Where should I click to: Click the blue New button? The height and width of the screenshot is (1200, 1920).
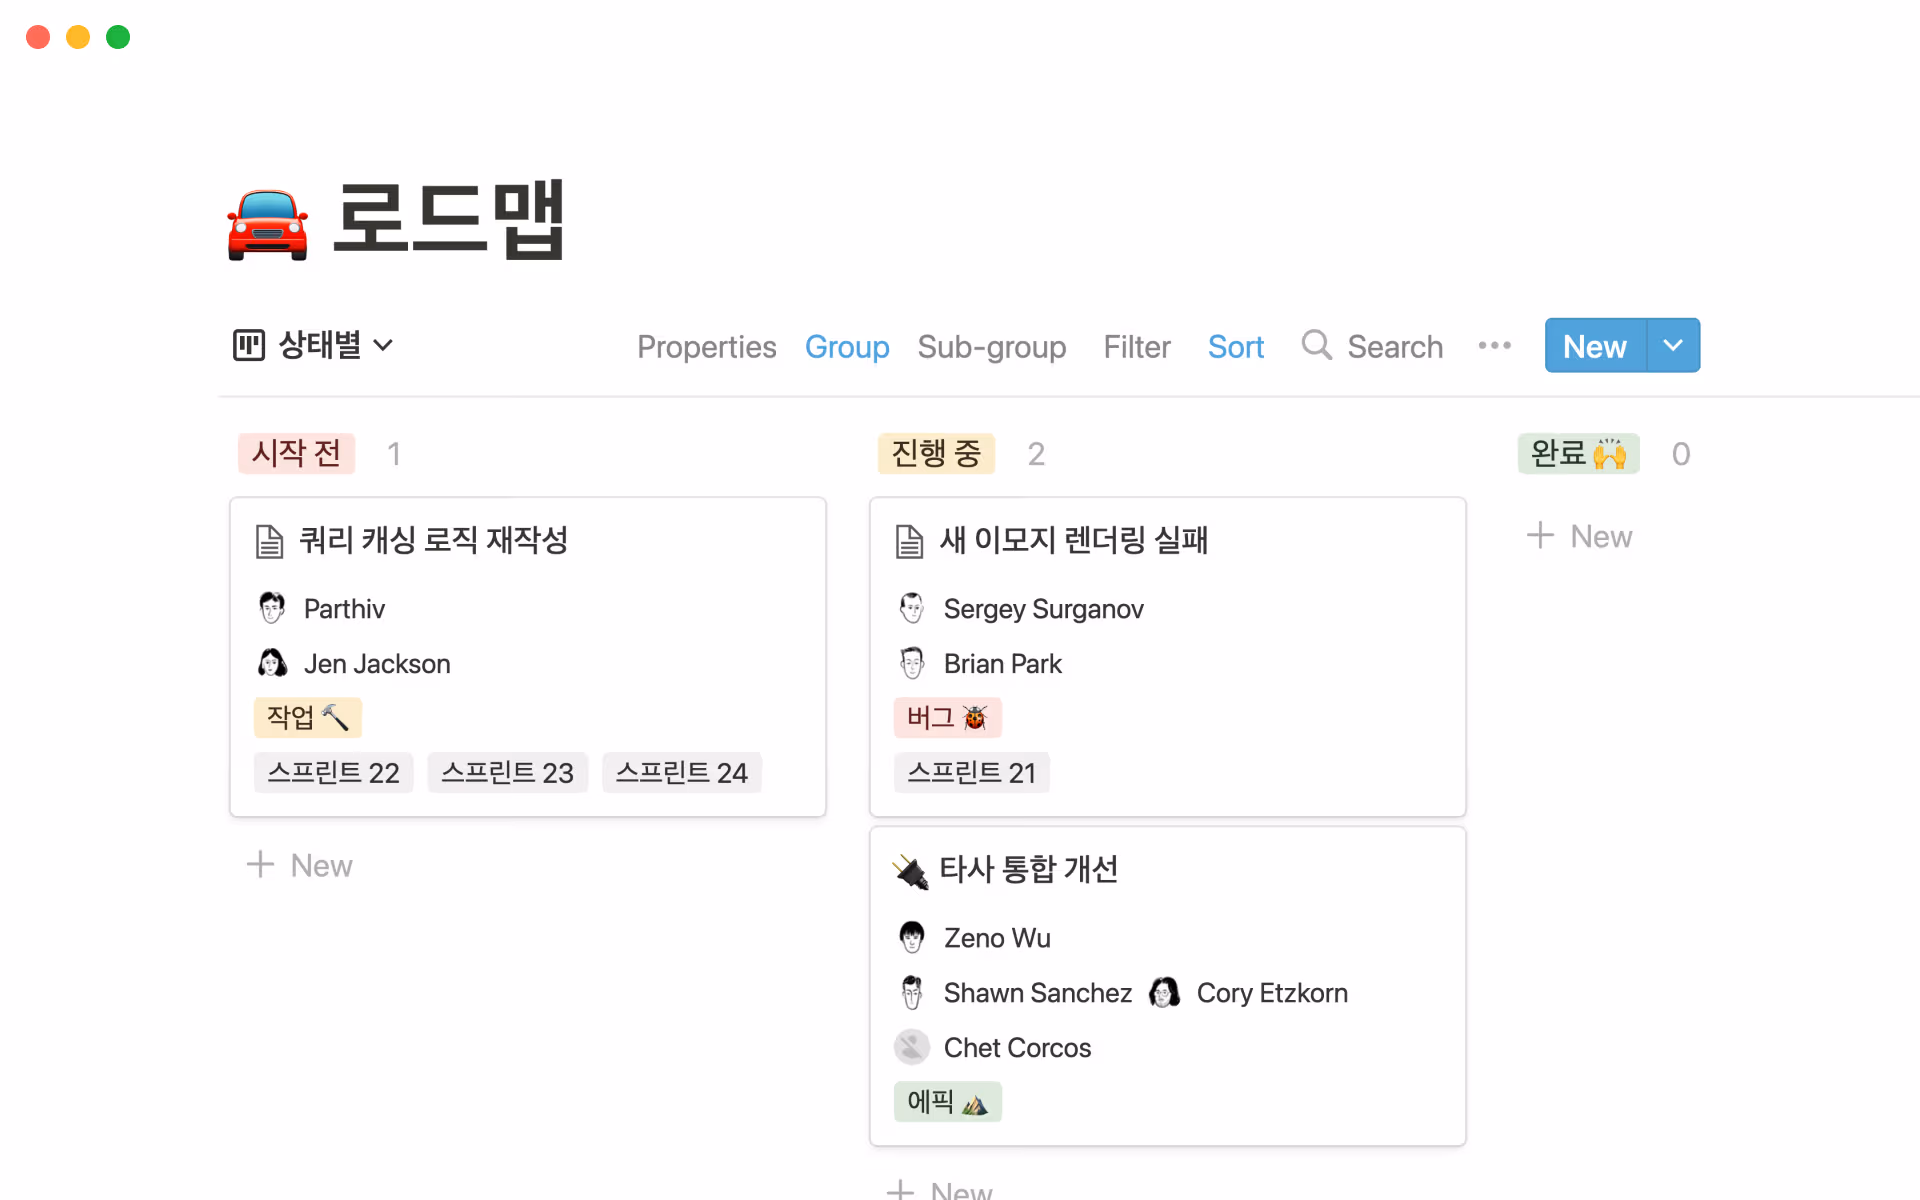tap(1592, 345)
